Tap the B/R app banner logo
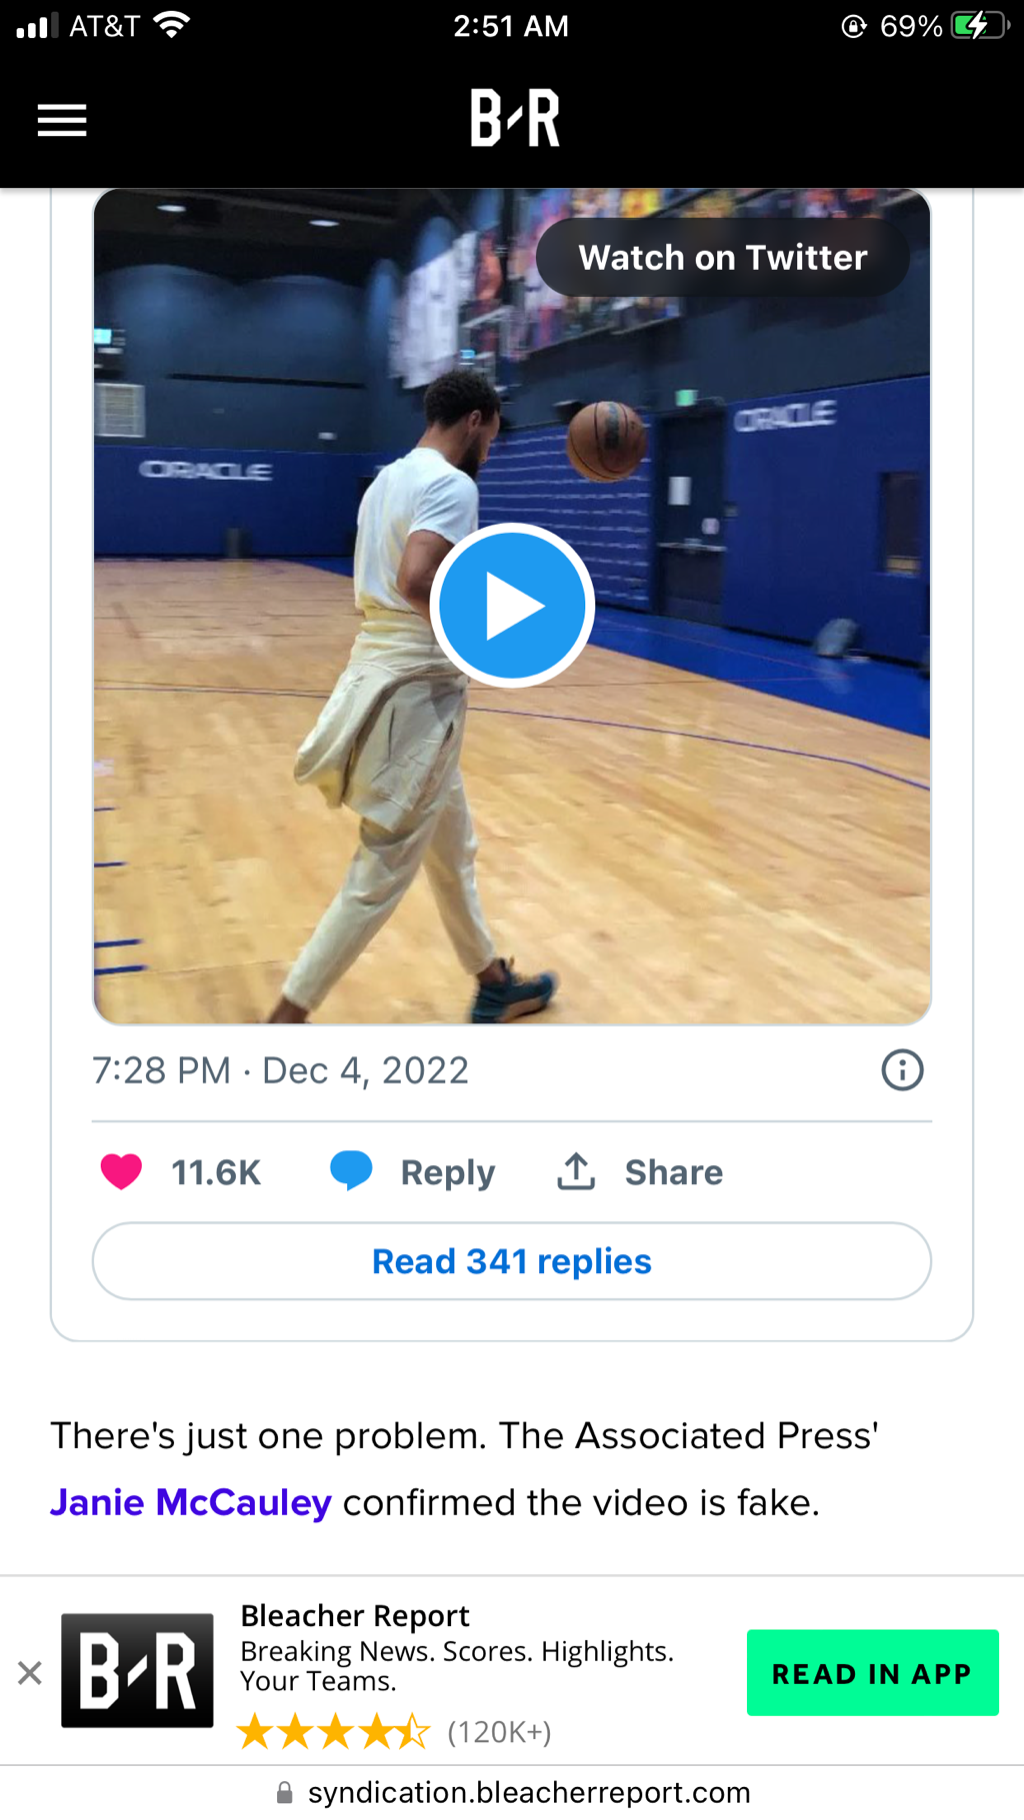The width and height of the screenshot is (1024, 1820). coord(137,1670)
